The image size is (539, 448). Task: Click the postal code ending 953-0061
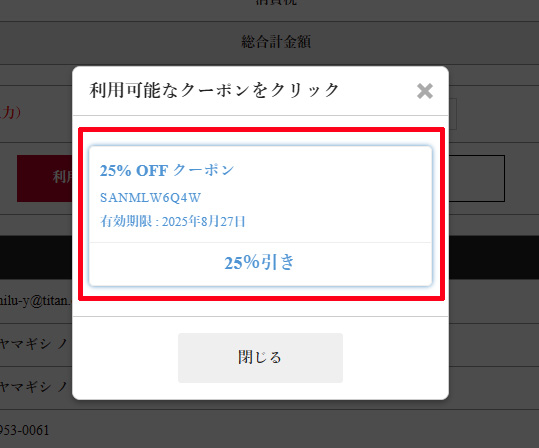(25, 430)
